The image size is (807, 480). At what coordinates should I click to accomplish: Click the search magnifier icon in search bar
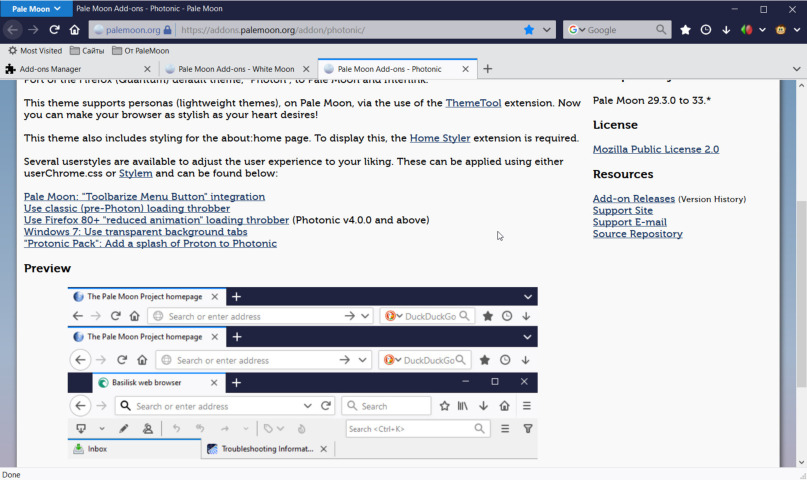(x=661, y=30)
